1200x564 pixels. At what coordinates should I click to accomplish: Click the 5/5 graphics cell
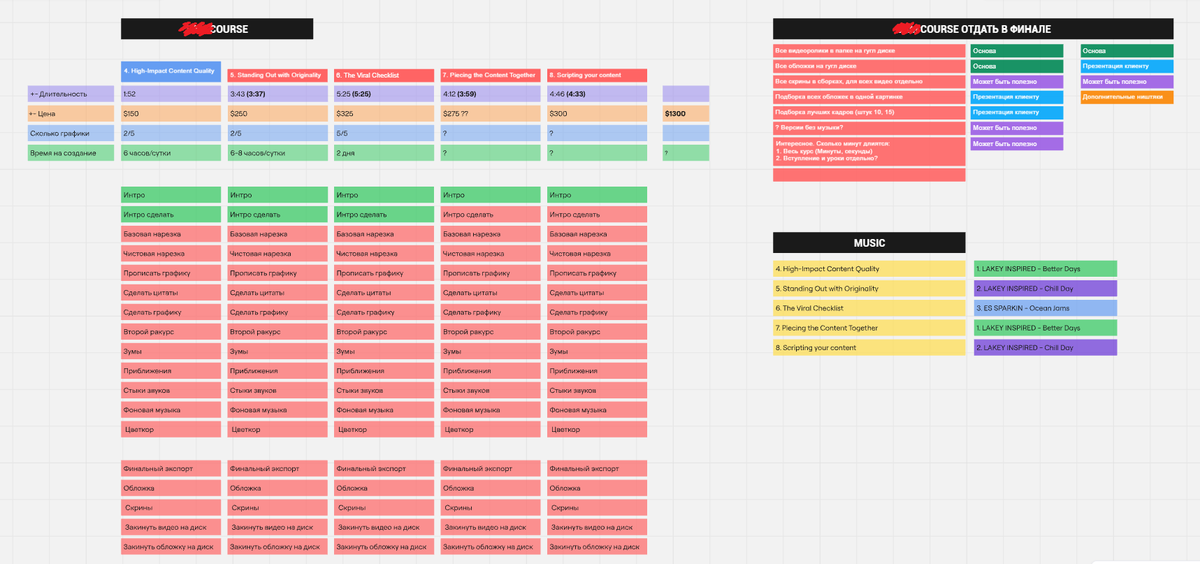[x=384, y=133]
